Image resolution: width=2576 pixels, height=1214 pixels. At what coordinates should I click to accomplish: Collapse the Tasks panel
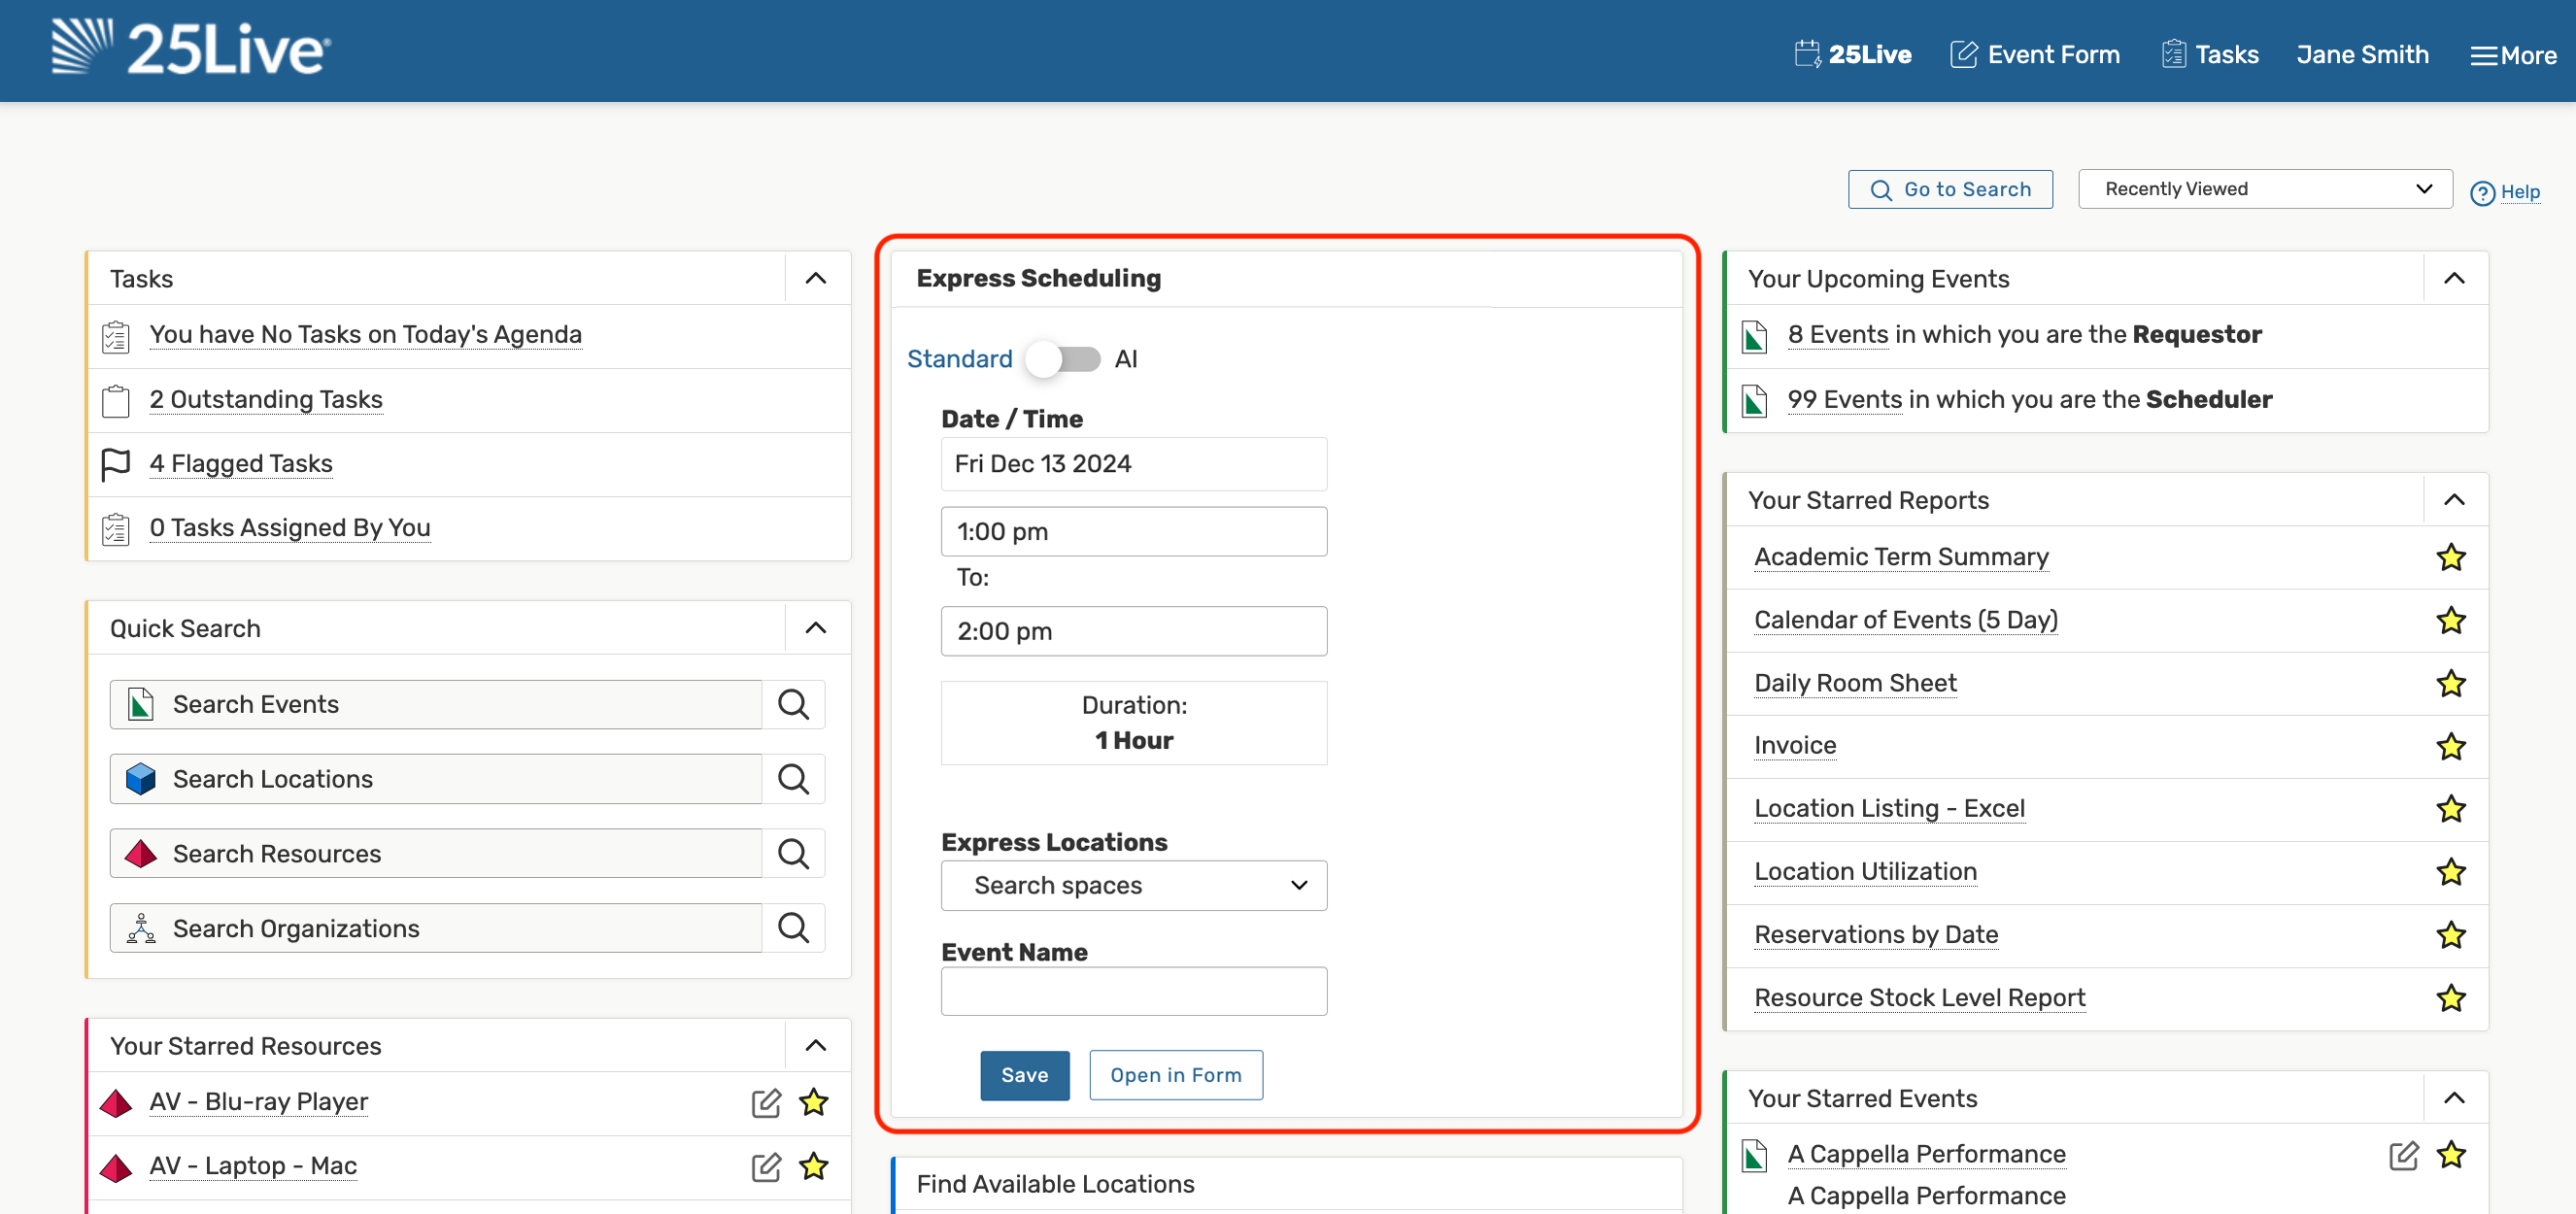817,278
